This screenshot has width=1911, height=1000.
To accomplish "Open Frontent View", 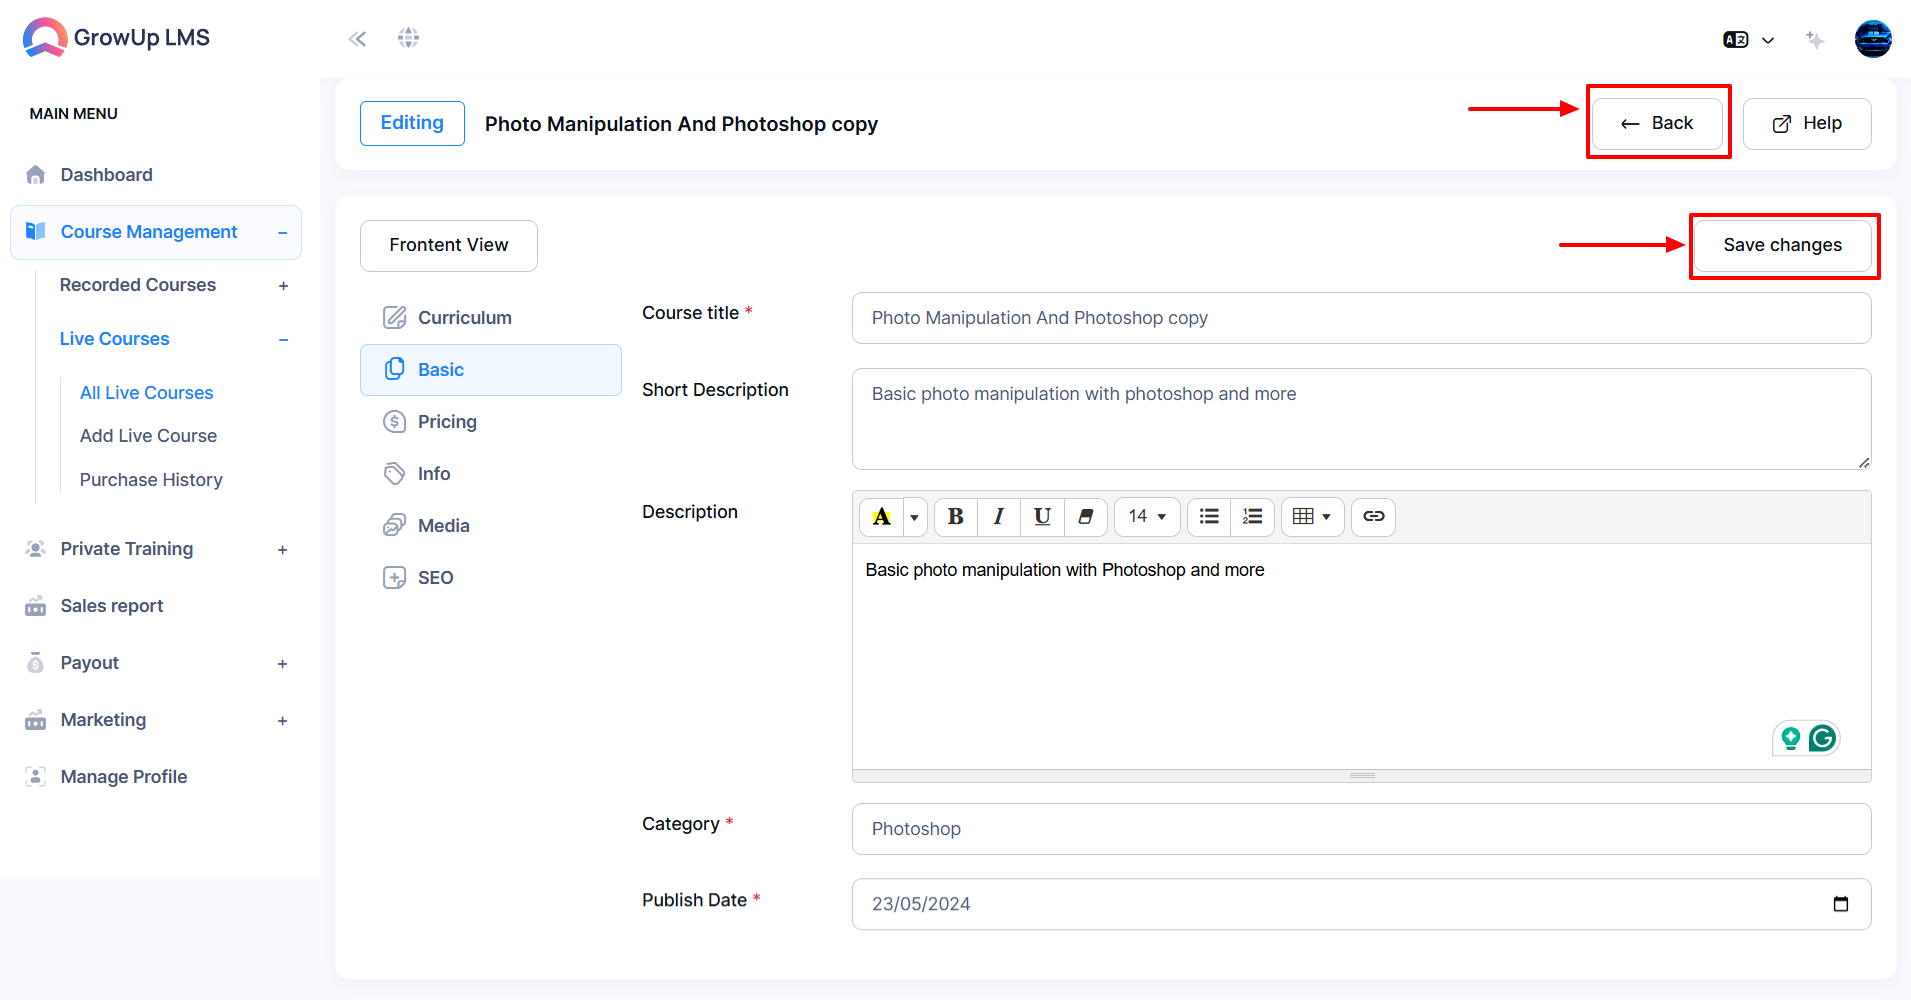I will click(449, 245).
